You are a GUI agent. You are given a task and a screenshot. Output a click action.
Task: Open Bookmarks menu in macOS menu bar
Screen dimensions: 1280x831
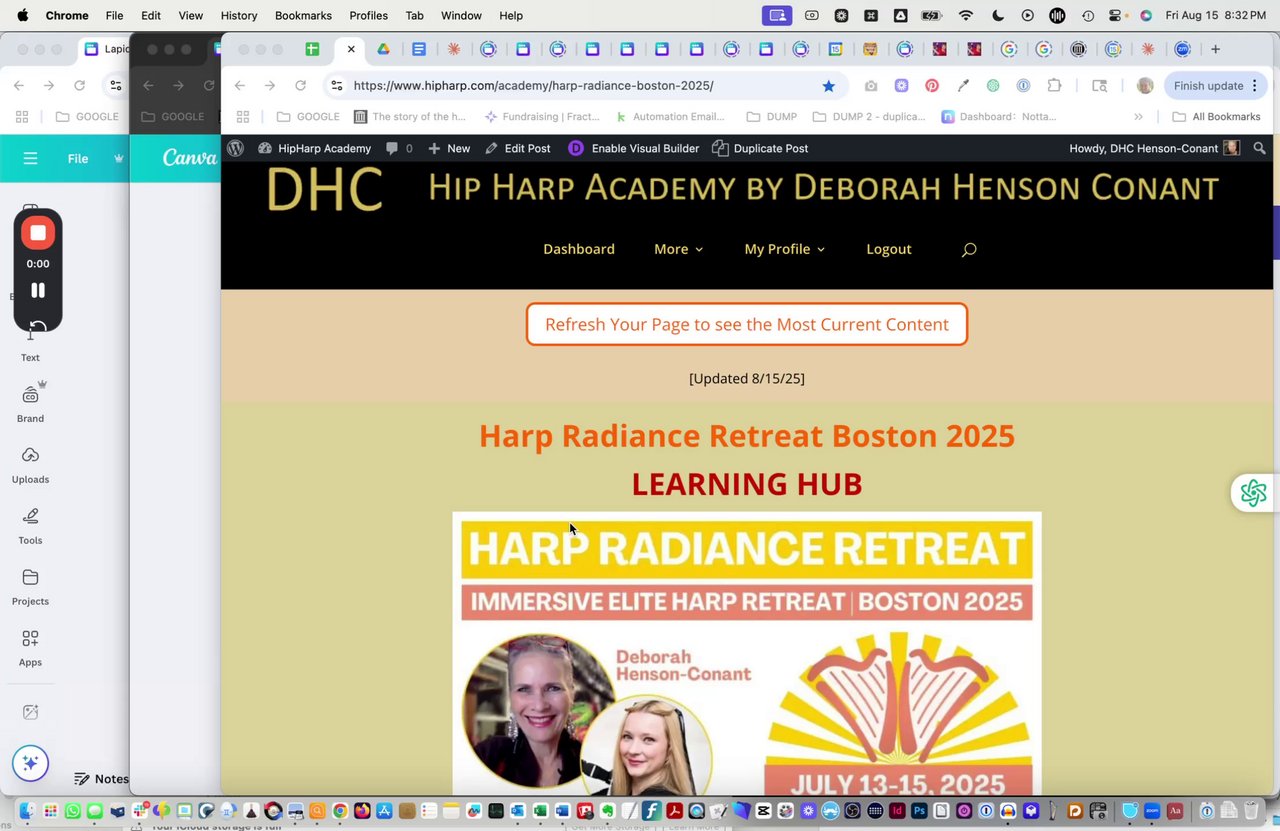[x=303, y=16]
